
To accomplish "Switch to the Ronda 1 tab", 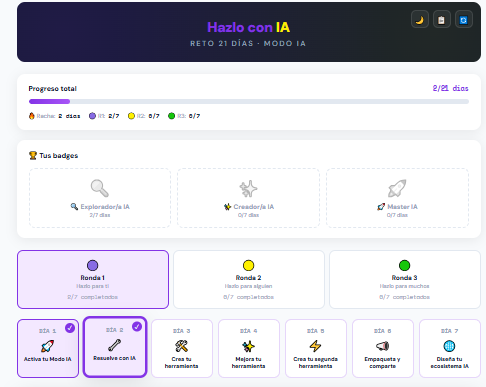I will pyautogui.click(x=93, y=279).
